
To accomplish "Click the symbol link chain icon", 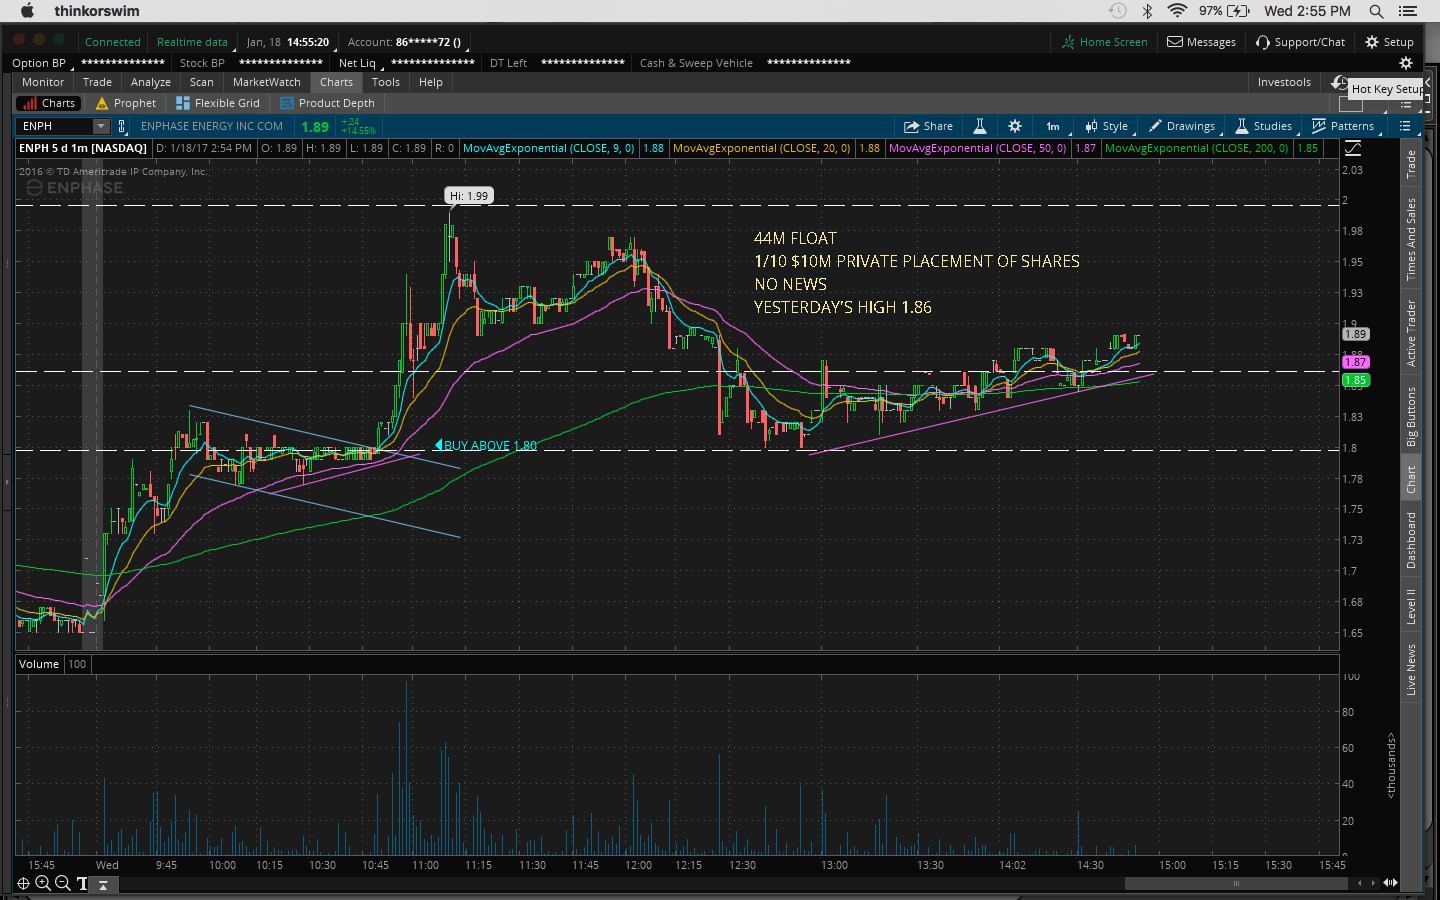I will pos(122,126).
